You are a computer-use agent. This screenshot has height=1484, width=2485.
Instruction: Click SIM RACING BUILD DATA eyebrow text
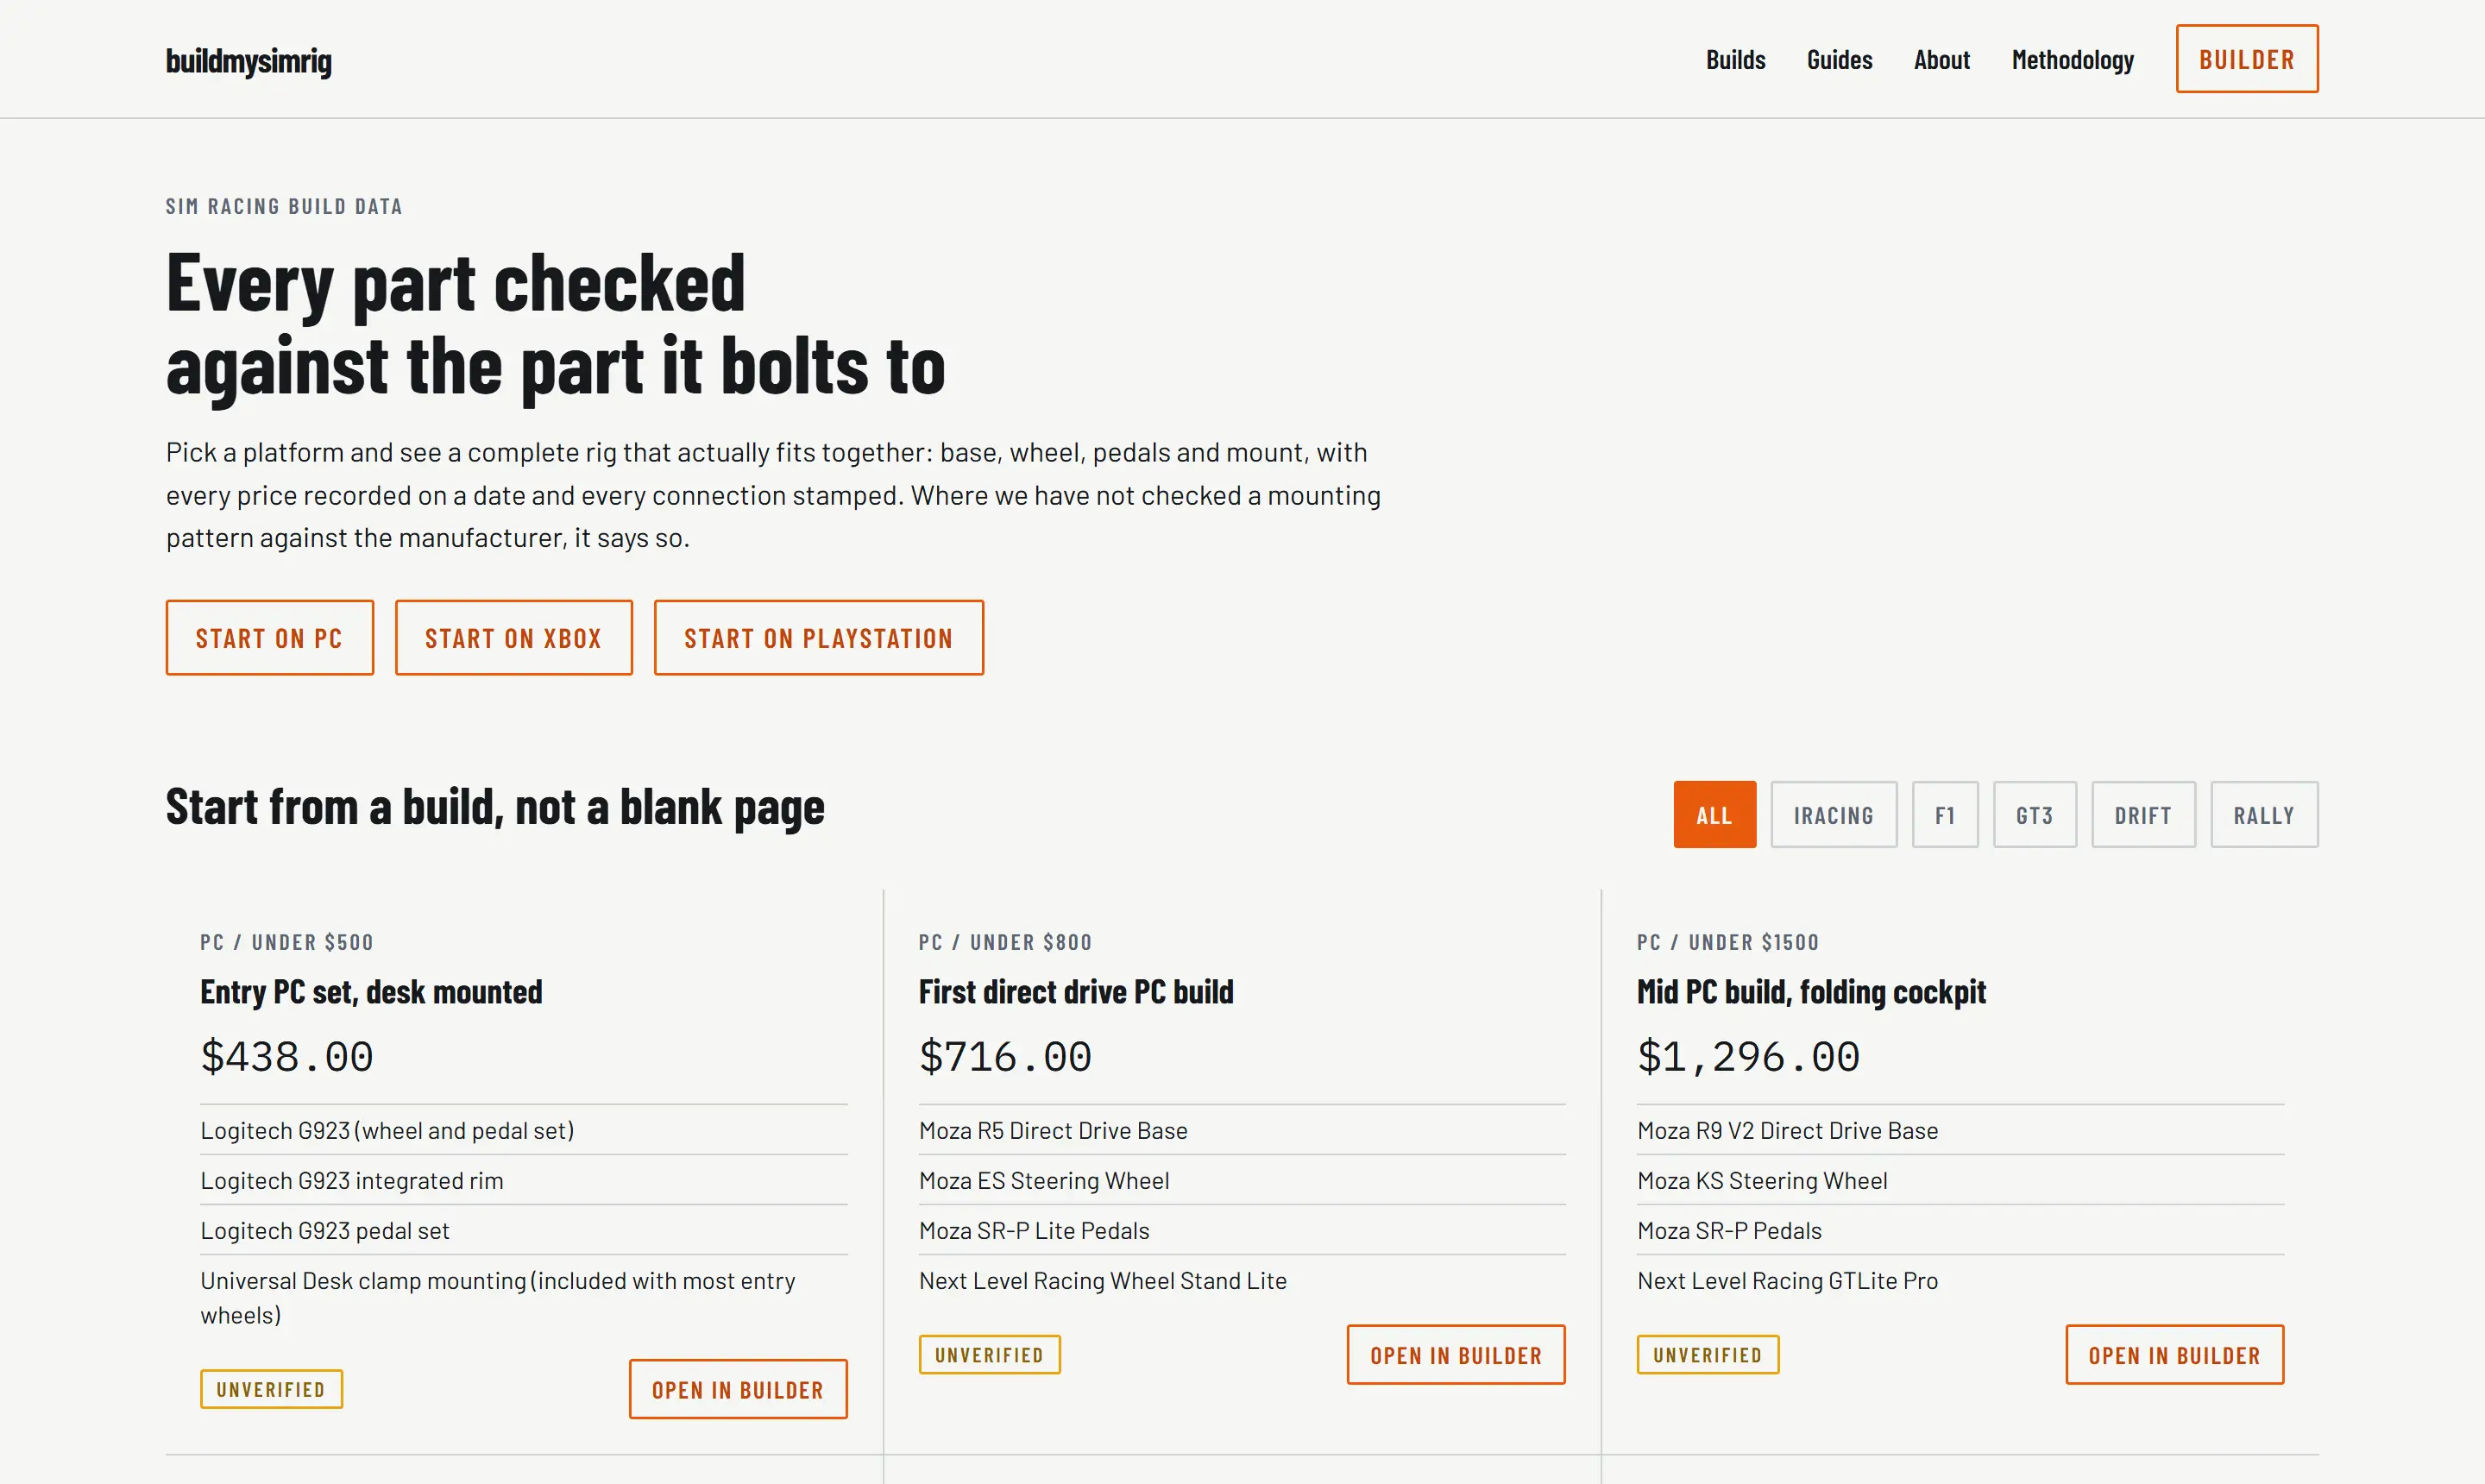284,206
